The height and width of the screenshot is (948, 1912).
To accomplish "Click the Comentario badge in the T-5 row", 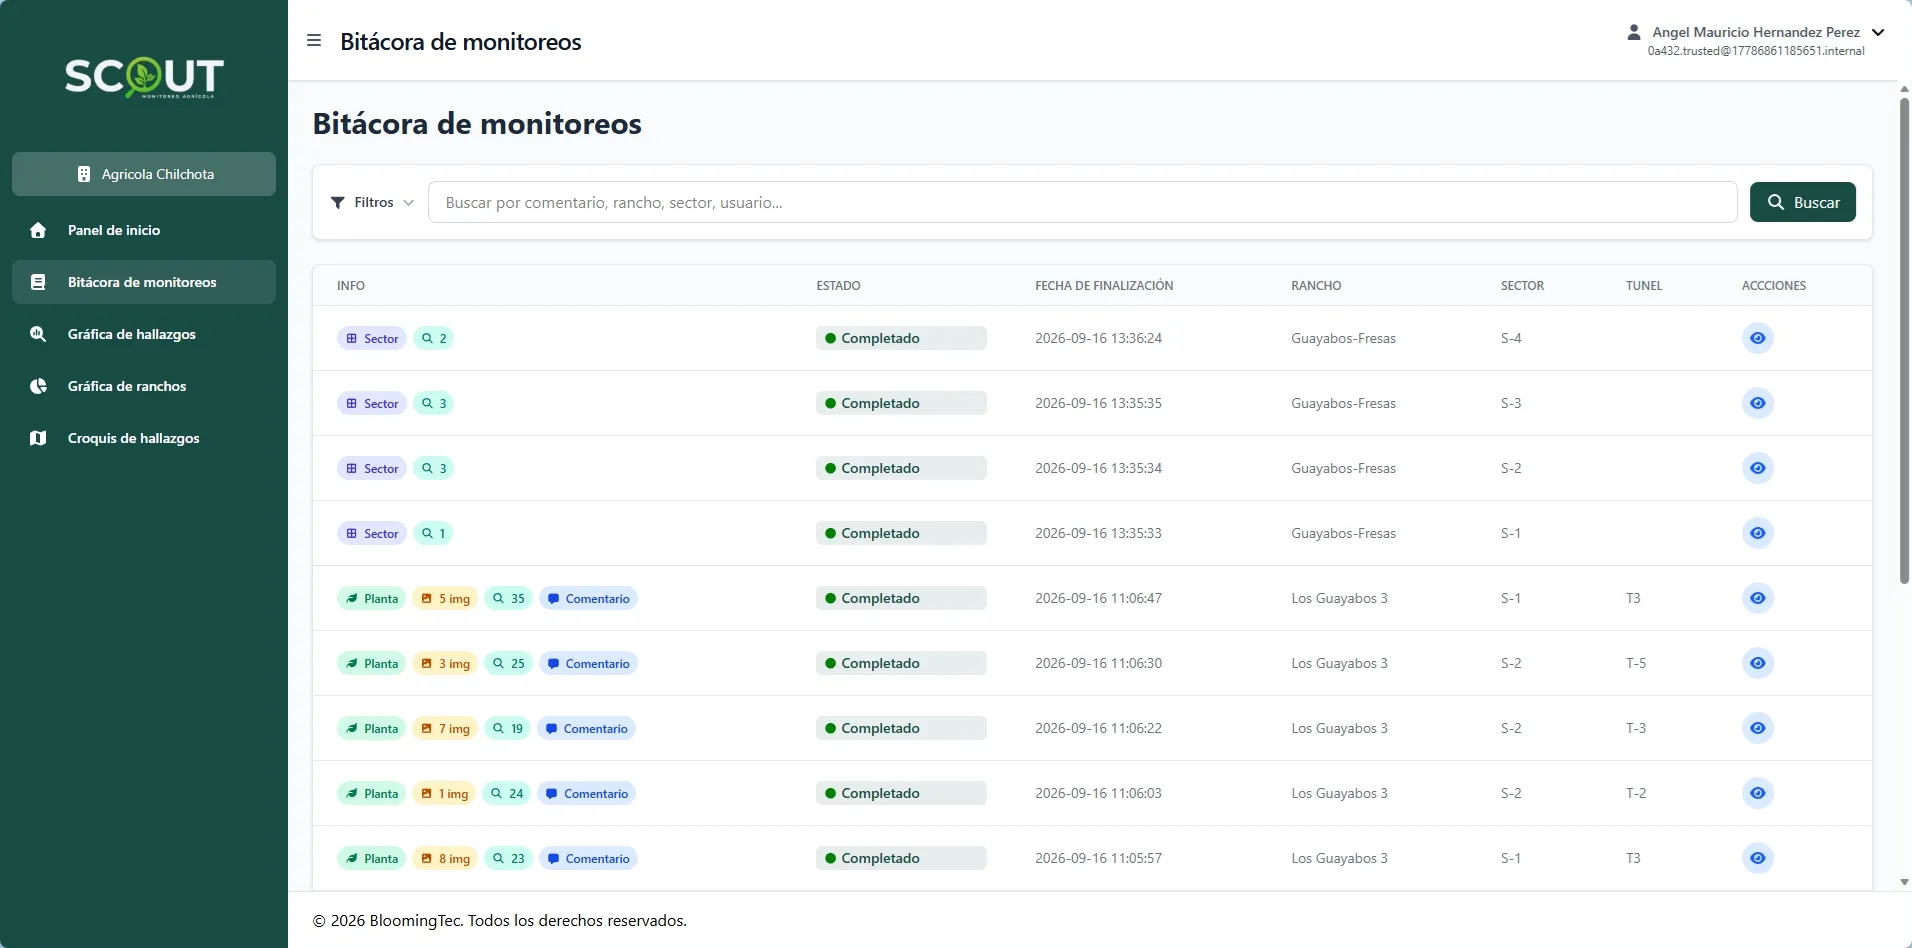I will pyautogui.click(x=588, y=663).
